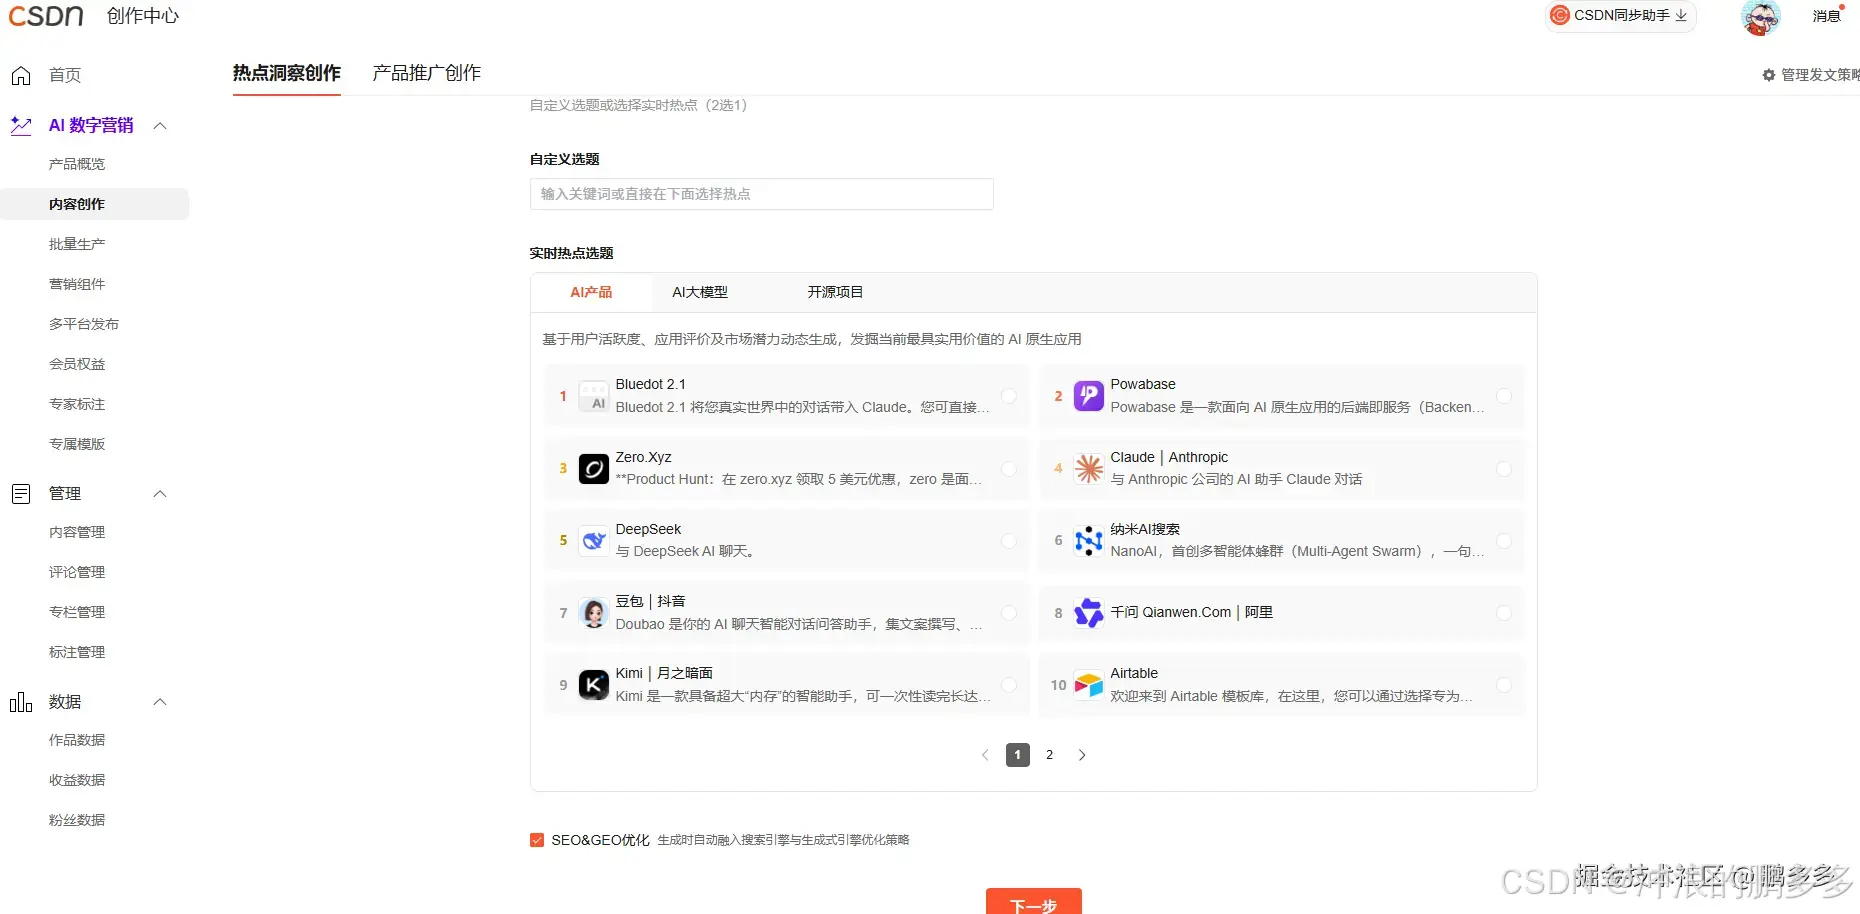Switch to the 产品推广创作 tab

click(x=427, y=73)
